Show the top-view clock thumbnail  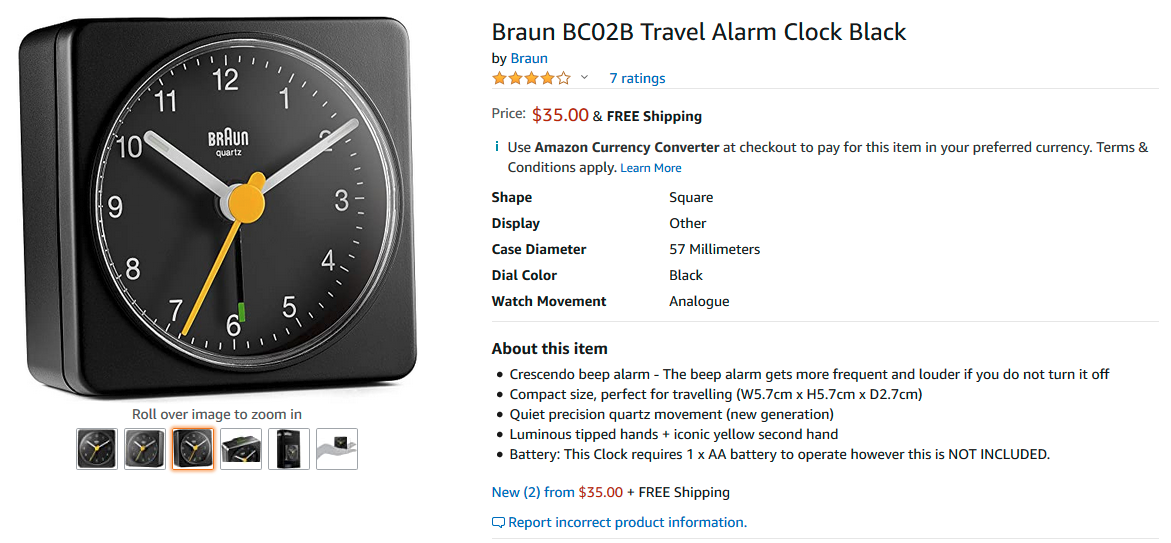click(x=241, y=449)
